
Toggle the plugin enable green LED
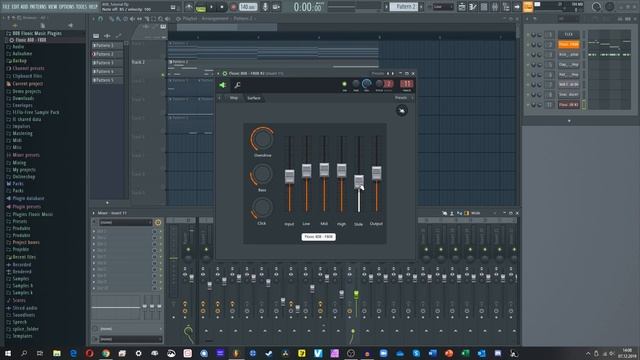click(x=344, y=84)
